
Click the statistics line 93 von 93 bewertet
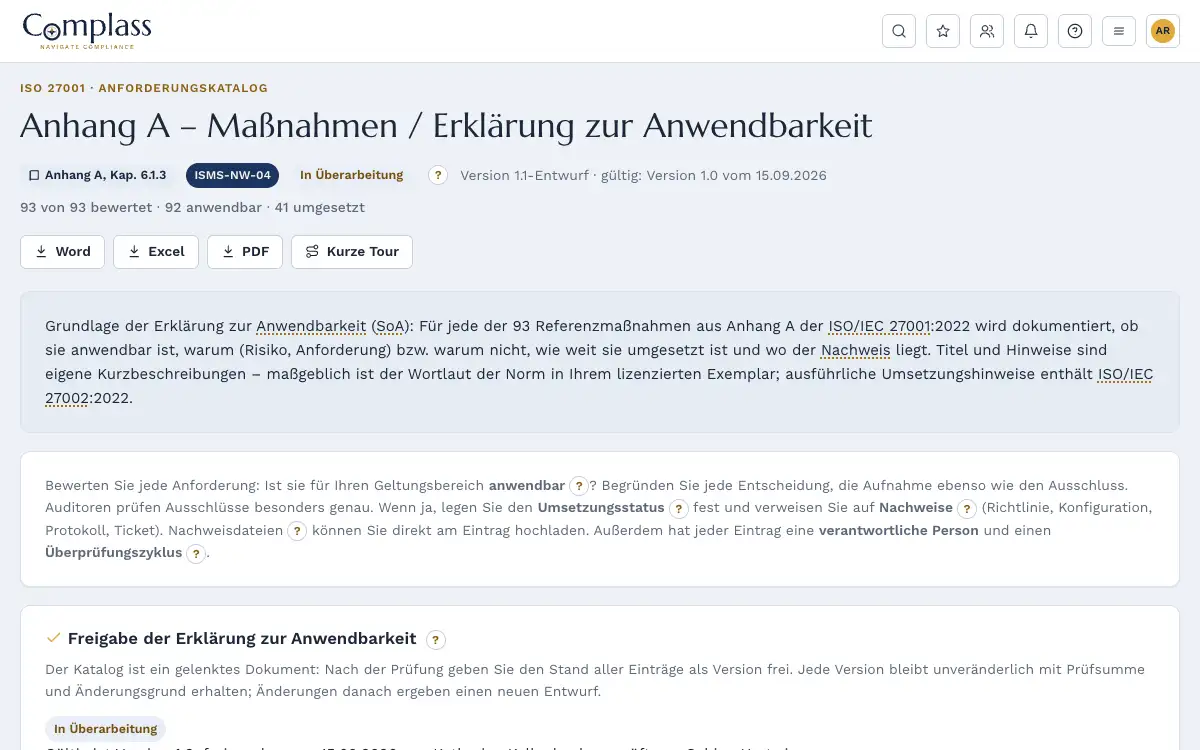pos(192,208)
